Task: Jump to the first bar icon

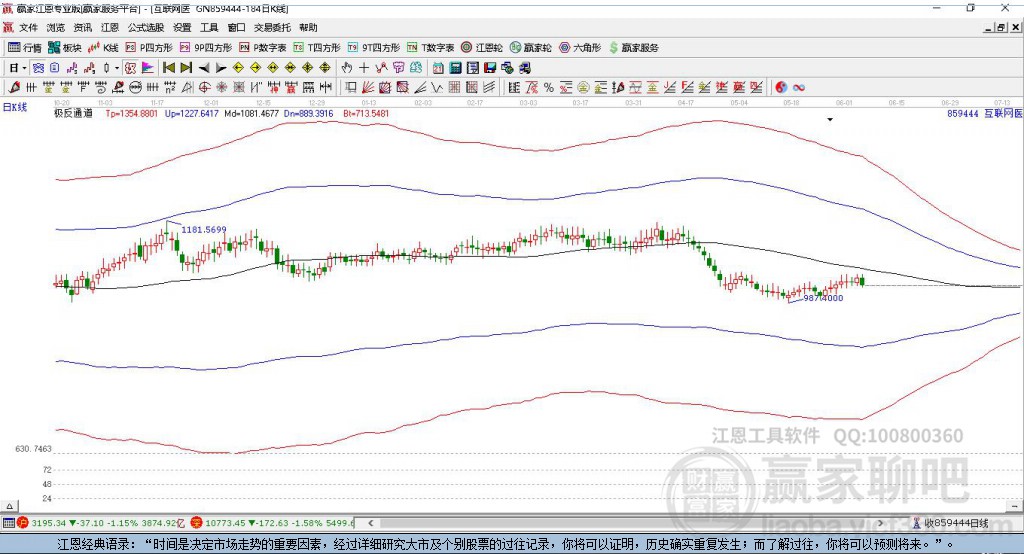Action: (x=169, y=68)
